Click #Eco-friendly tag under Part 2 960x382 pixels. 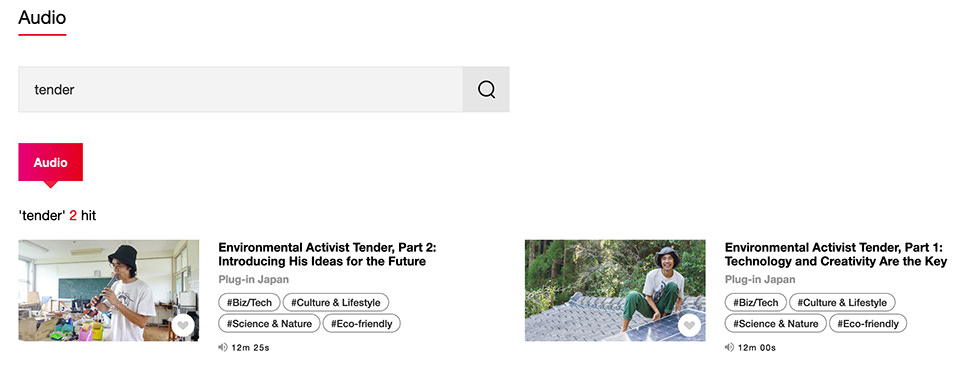coord(361,323)
